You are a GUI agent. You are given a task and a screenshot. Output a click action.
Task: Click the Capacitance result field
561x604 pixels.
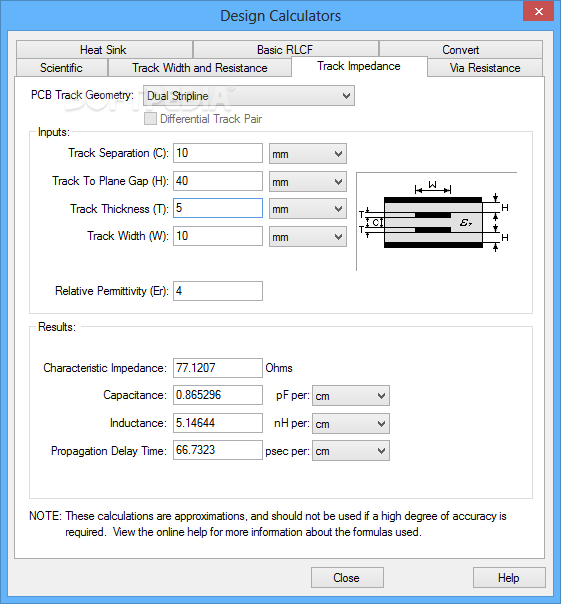218,395
